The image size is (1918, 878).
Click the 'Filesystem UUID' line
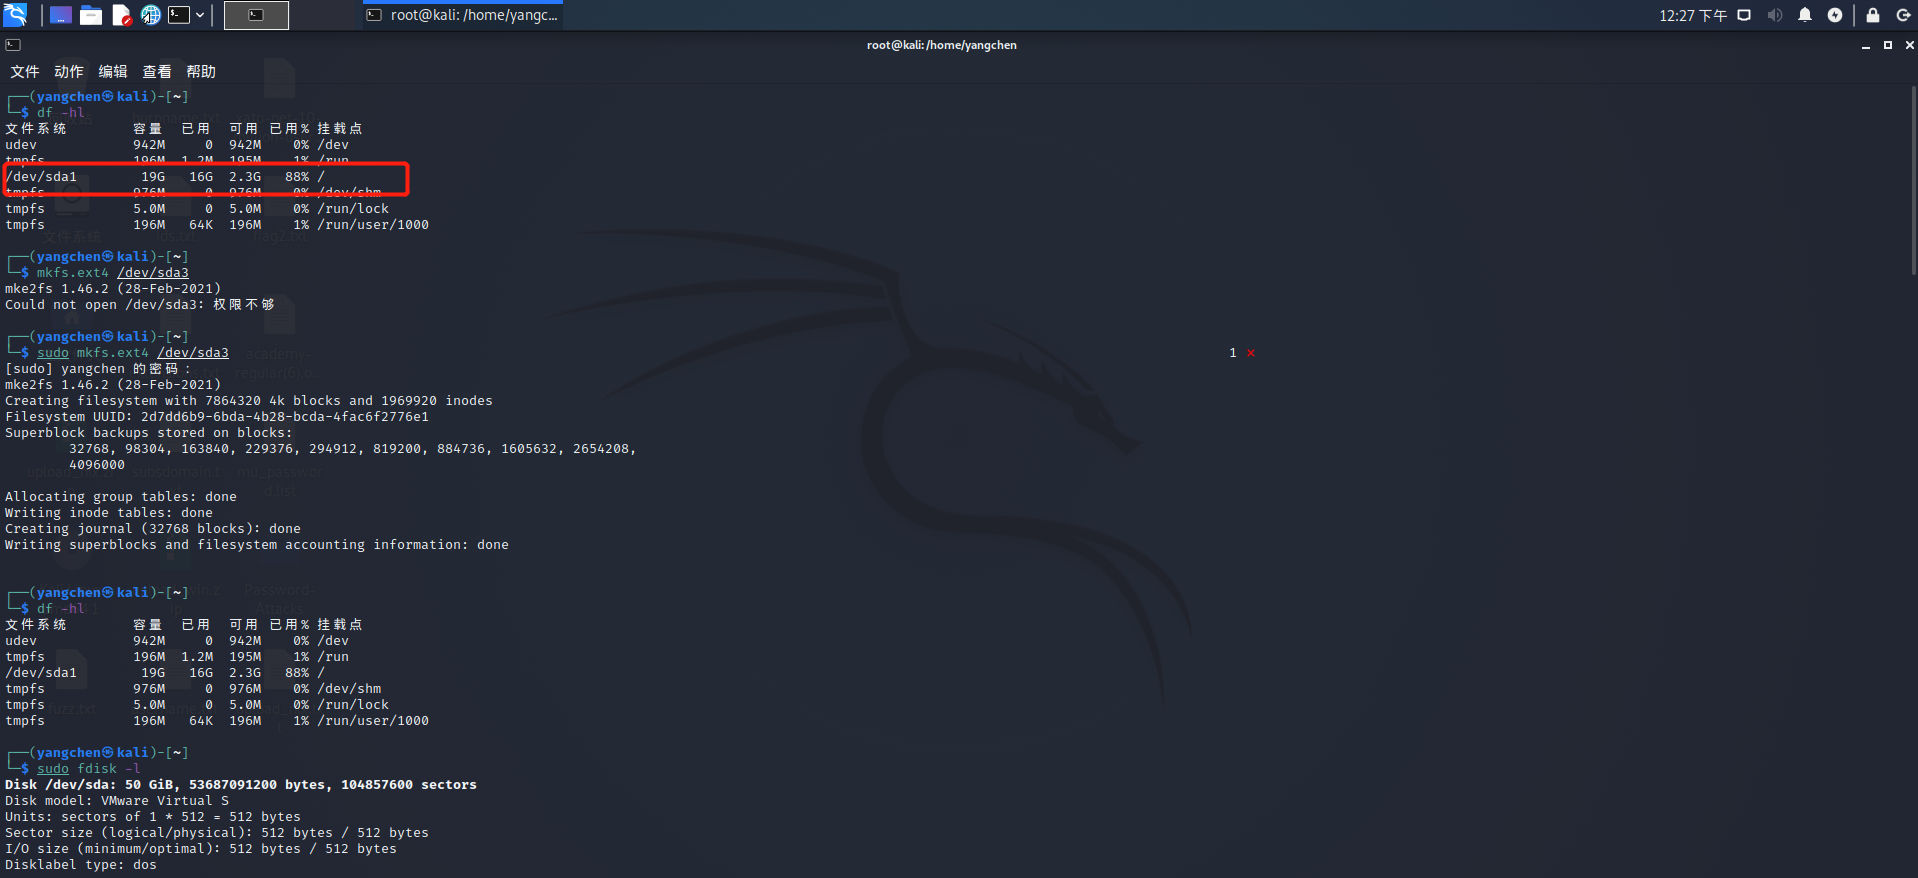[x=217, y=417]
